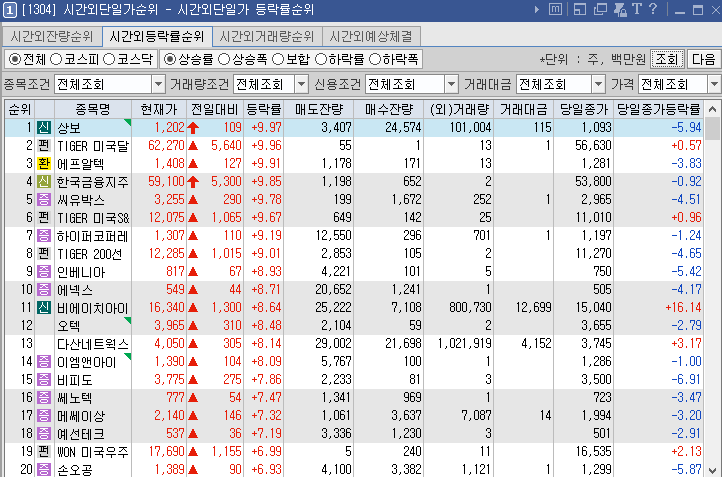This screenshot has height=477, width=722.
Task: Select the 쎄노텍 stock name
Action: tap(75, 397)
